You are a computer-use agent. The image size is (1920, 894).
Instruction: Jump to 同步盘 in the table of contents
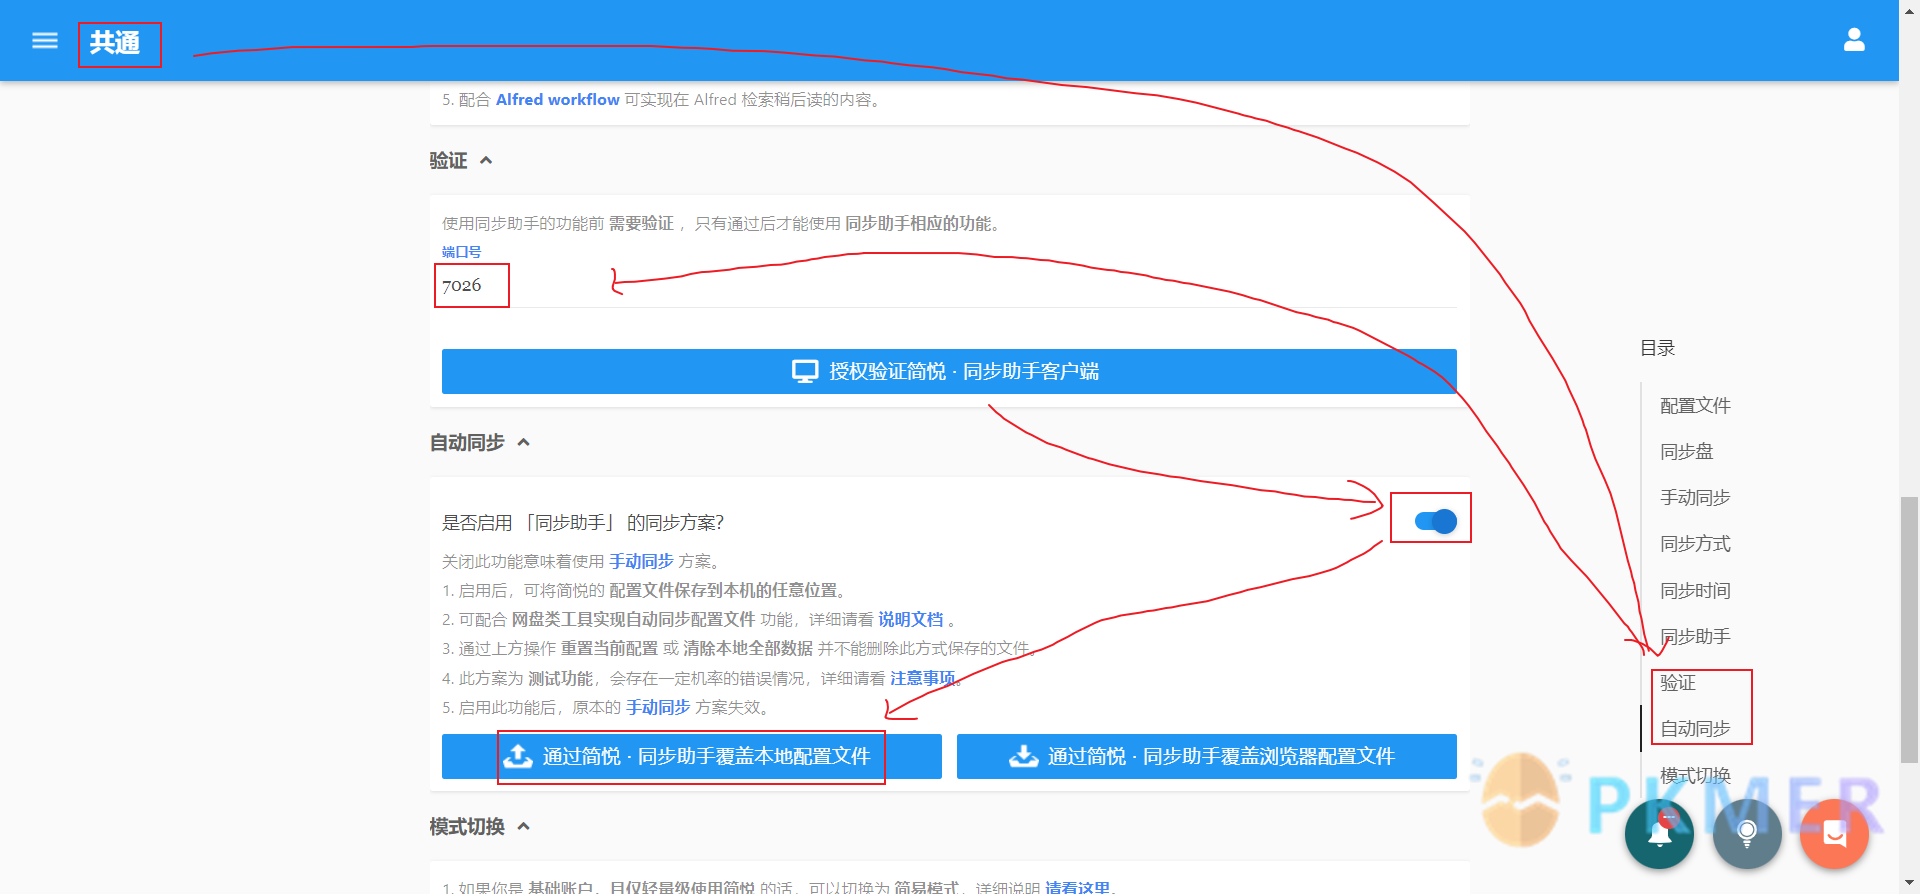point(1686,452)
